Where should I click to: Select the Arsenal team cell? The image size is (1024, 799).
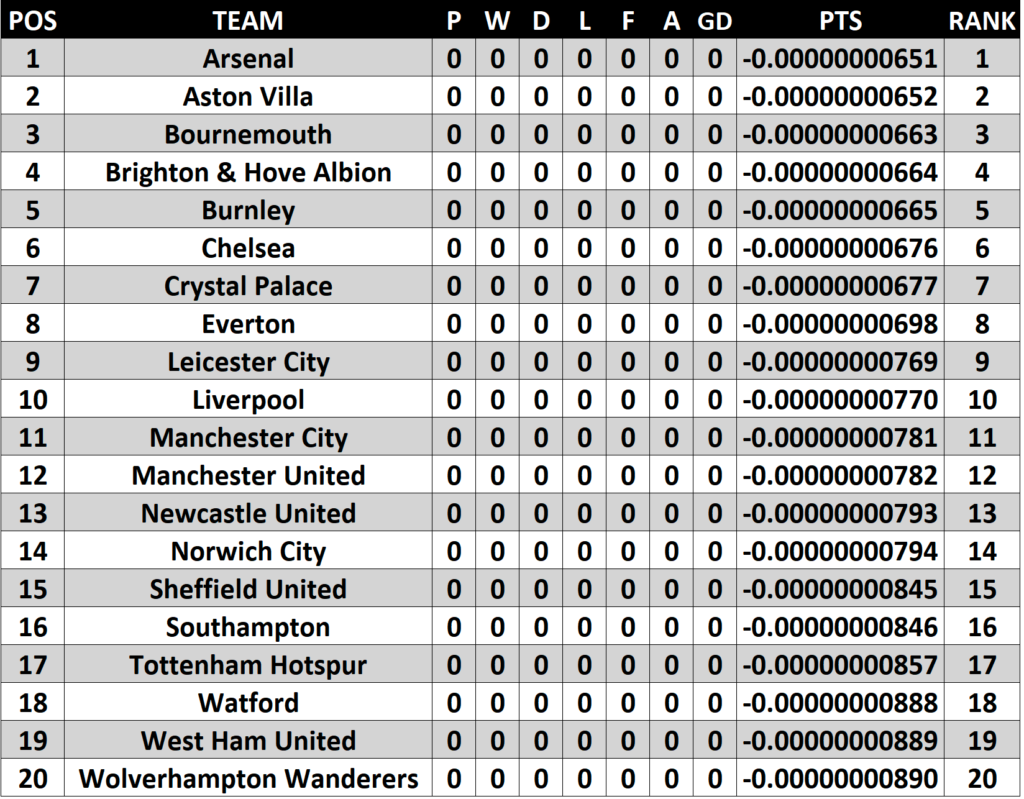pos(248,59)
